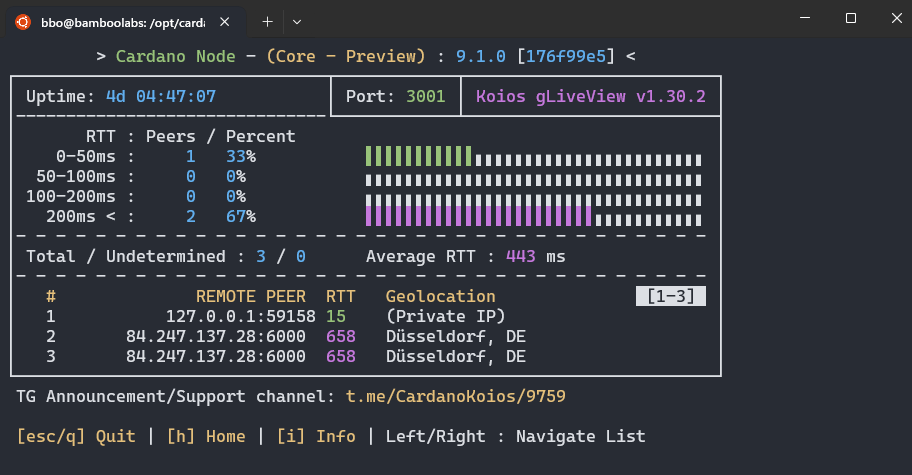Click the RTT : Peers / Percent header
This screenshot has width=912, height=475.
click(x=190, y=136)
